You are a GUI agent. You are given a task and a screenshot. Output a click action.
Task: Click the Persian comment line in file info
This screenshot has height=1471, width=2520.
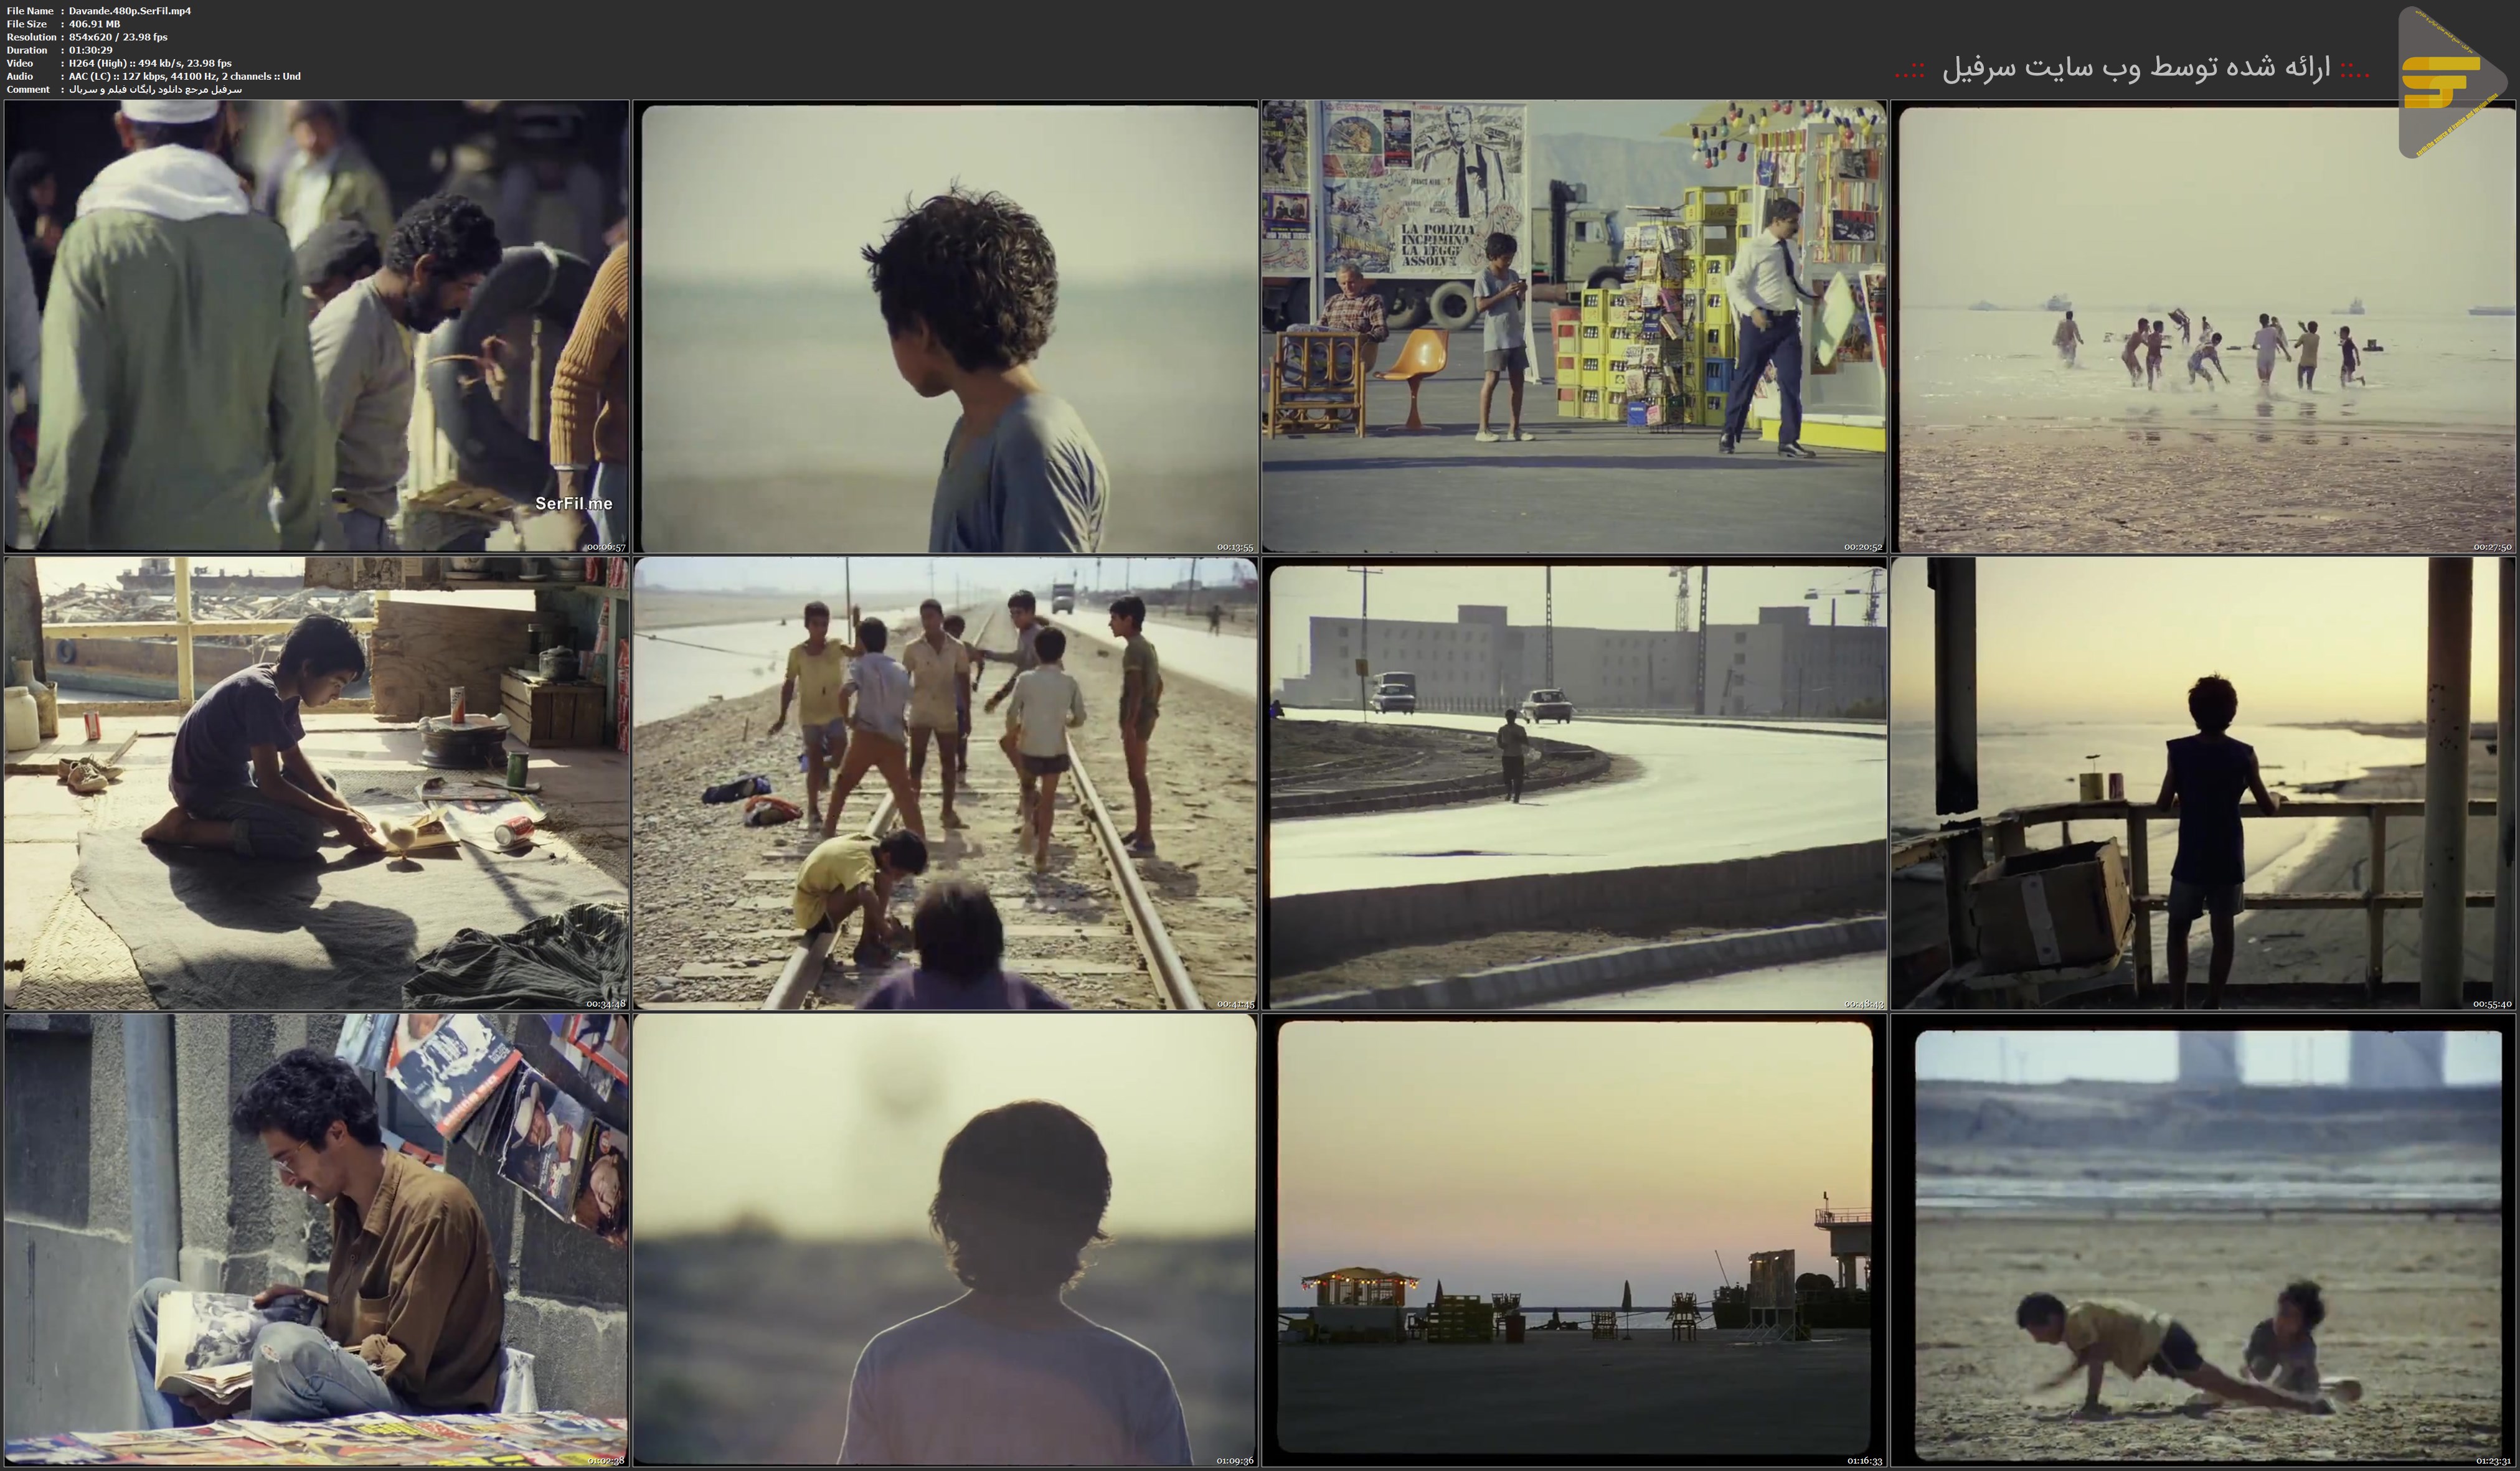click(x=155, y=89)
